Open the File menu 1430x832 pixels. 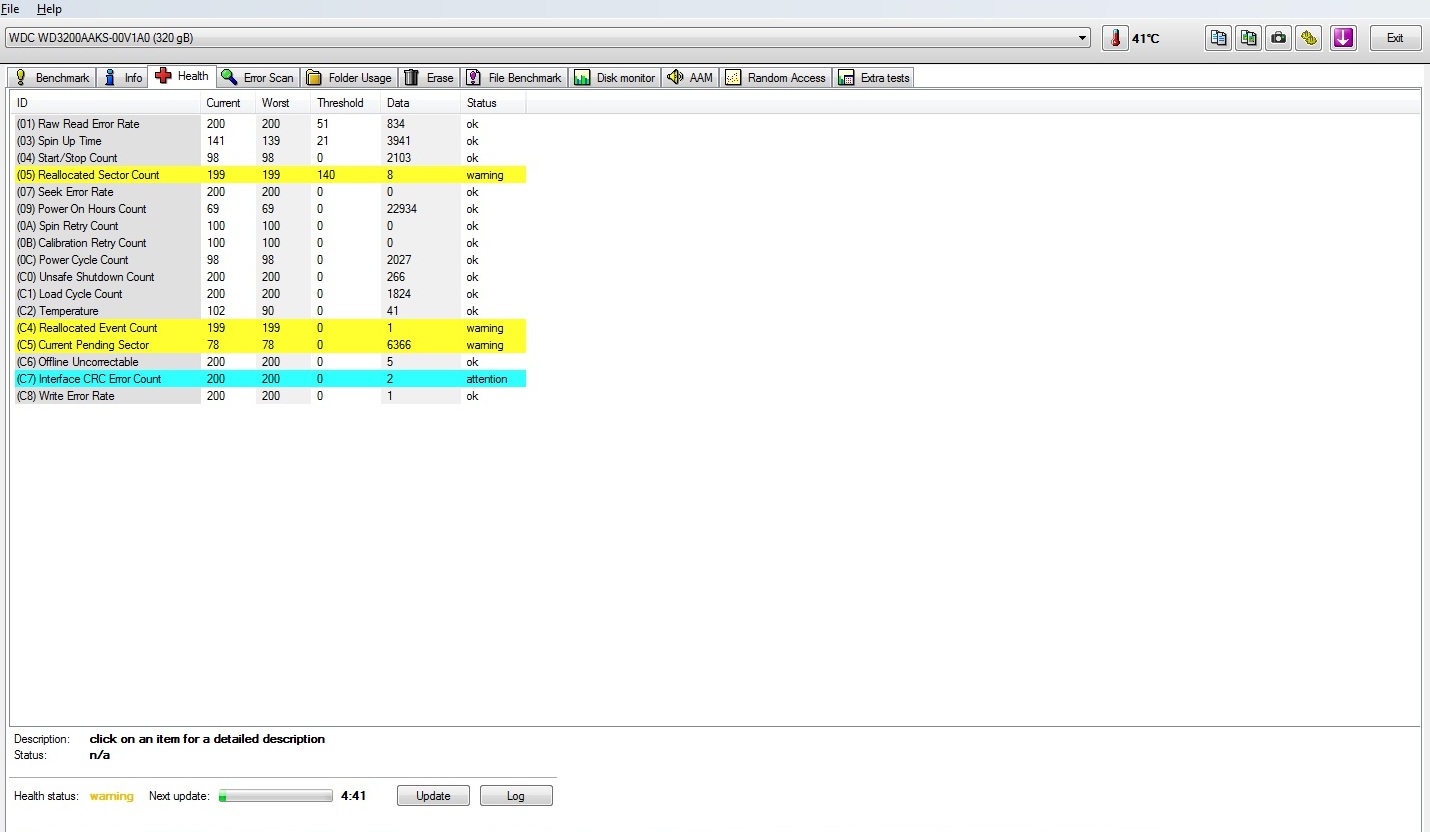(10, 9)
